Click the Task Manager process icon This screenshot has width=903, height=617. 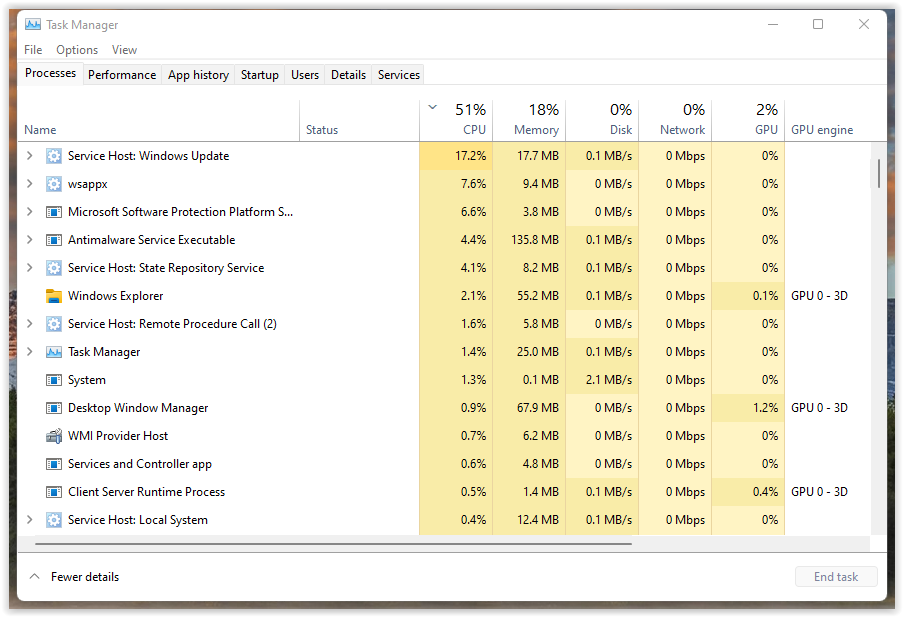pyautogui.click(x=54, y=352)
